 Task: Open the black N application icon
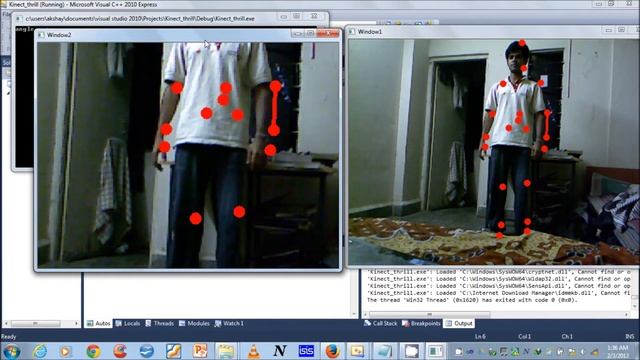[280, 351]
